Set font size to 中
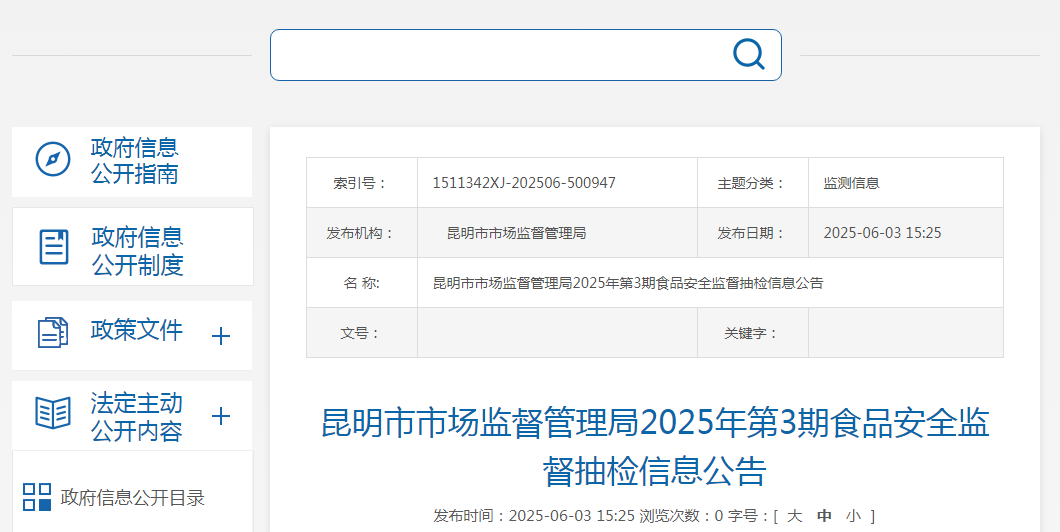Image resolution: width=1060 pixels, height=532 pixels. click(x=824, y=516)
